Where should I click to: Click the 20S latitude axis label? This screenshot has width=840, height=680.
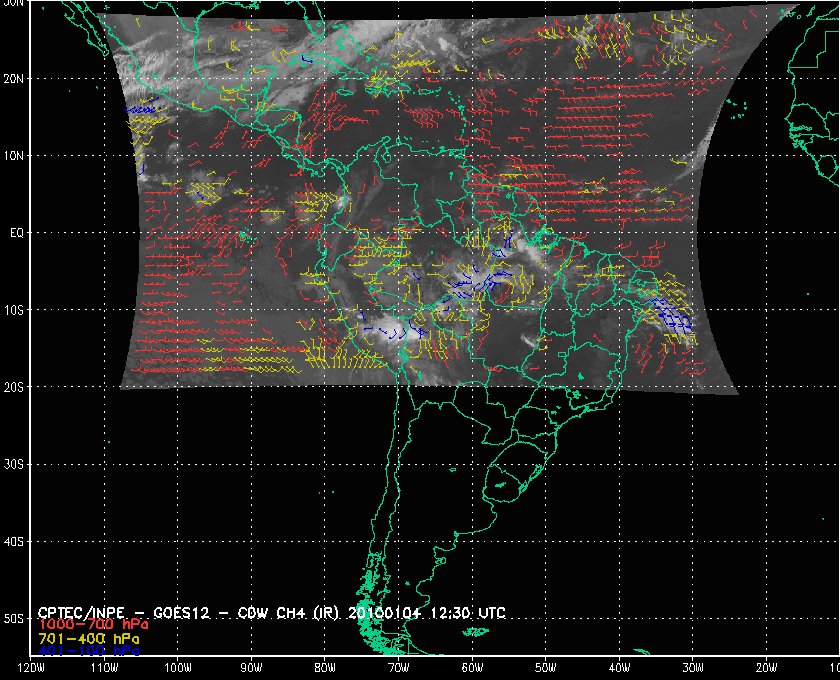tap(14, 387)
